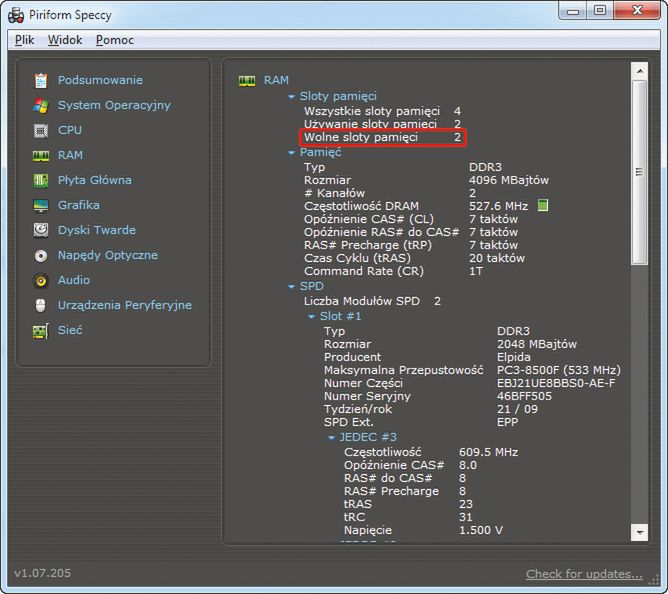Click serial number 46BFF505

pyautogui.click(x=524, y=396)
